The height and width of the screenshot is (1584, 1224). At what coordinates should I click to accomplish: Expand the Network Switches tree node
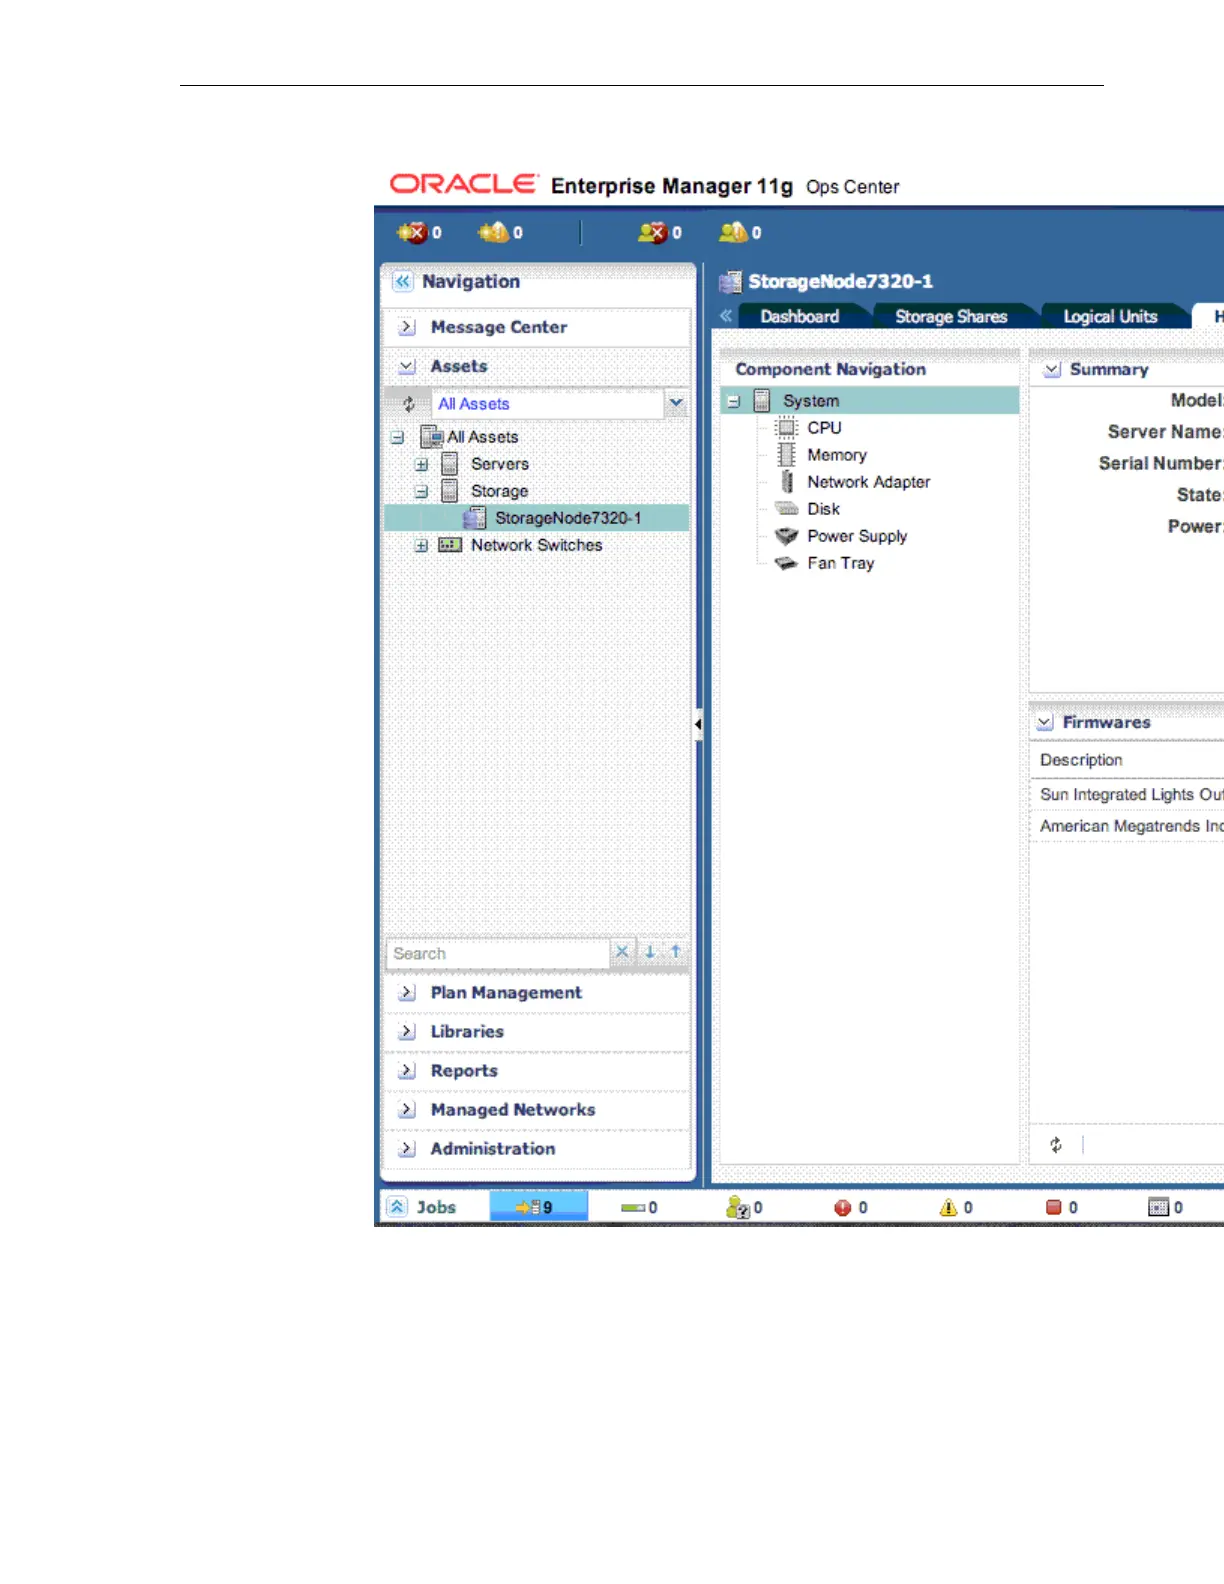[x=421, y=546]
